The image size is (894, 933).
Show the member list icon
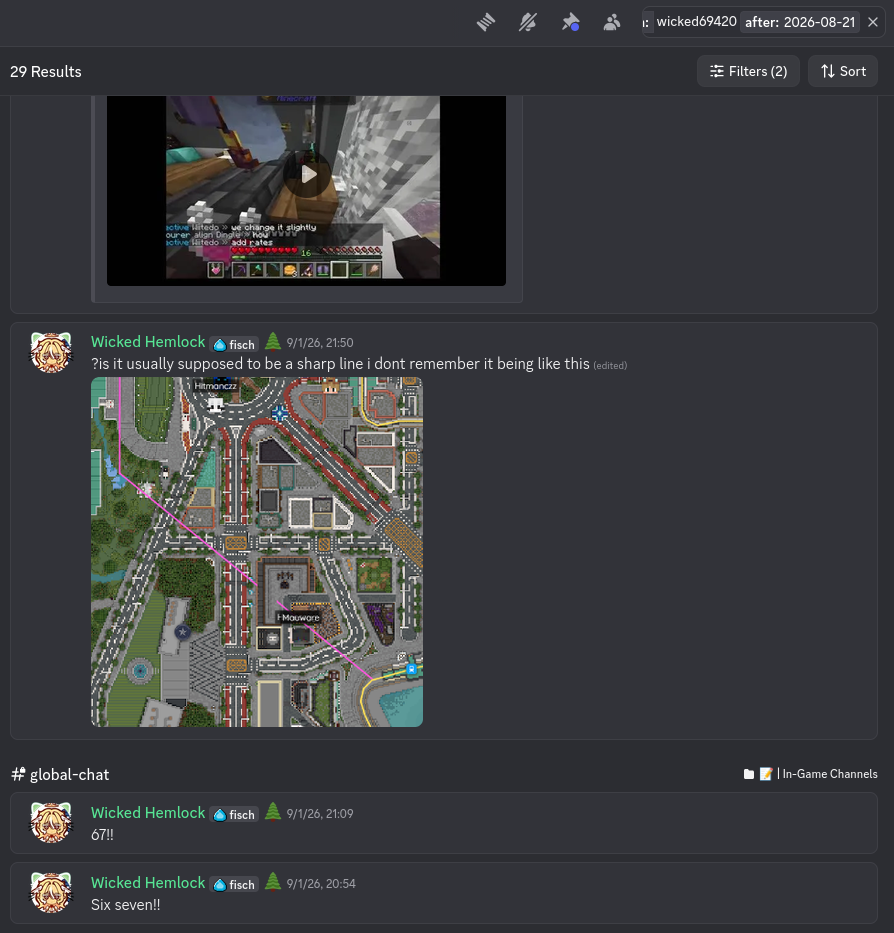(612, 23)
